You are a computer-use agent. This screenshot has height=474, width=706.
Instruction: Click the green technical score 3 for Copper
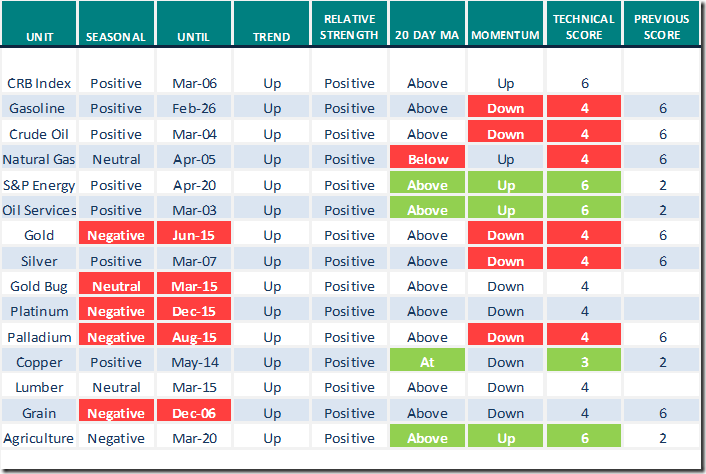tap(583, 362)
